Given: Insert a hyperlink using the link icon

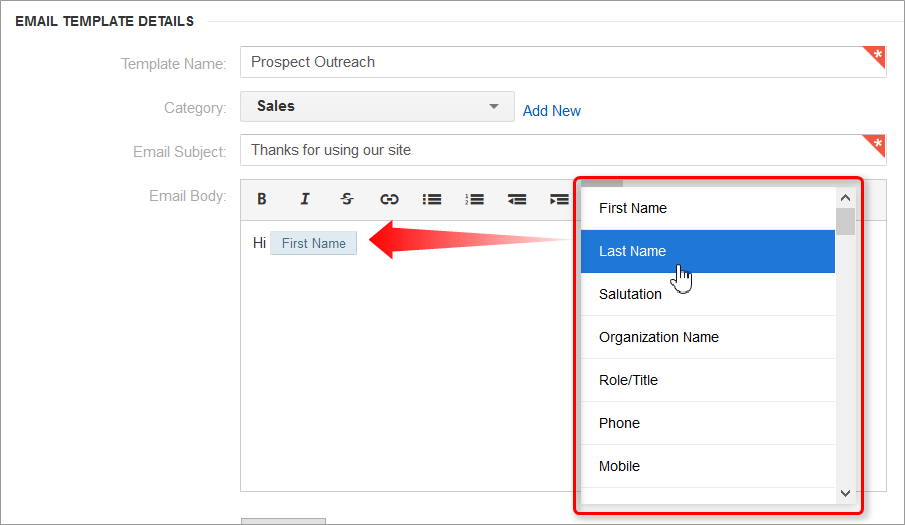Looking at the screenshot, I should (389, 199).
